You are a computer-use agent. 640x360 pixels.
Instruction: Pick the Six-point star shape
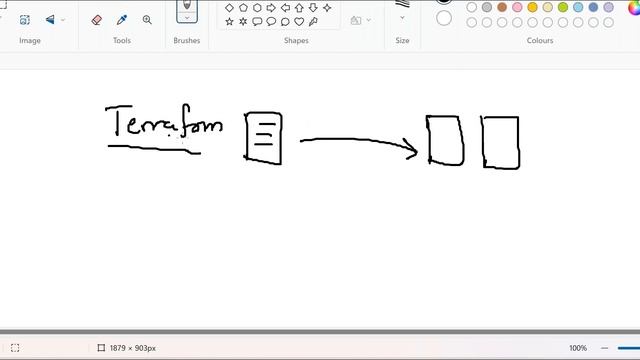tap(243, 22)
